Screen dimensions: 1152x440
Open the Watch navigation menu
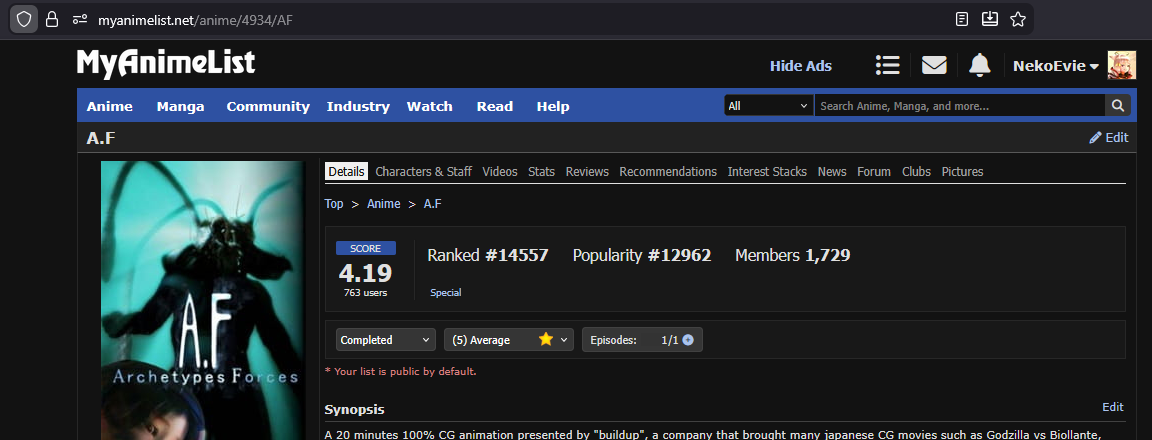[x=430, y=107]
